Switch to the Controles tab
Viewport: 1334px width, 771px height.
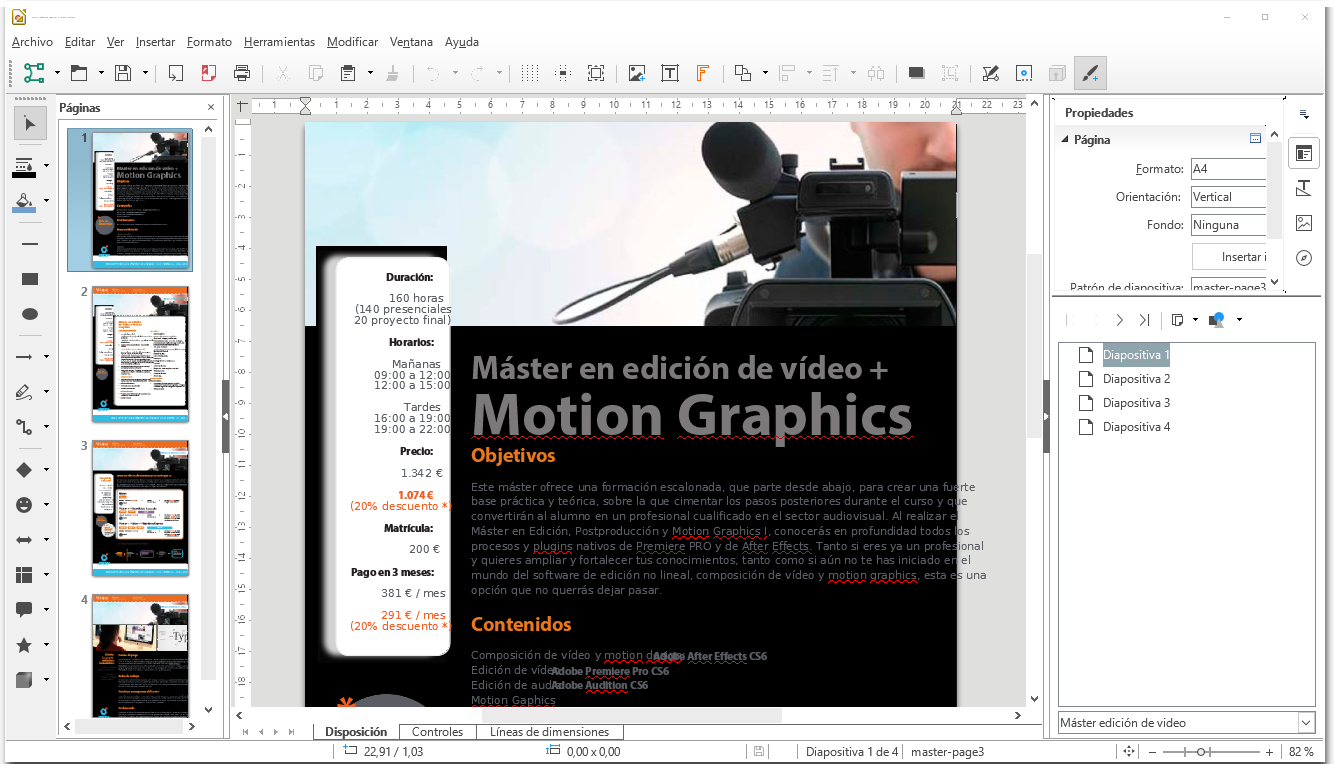tap(437, 731)
